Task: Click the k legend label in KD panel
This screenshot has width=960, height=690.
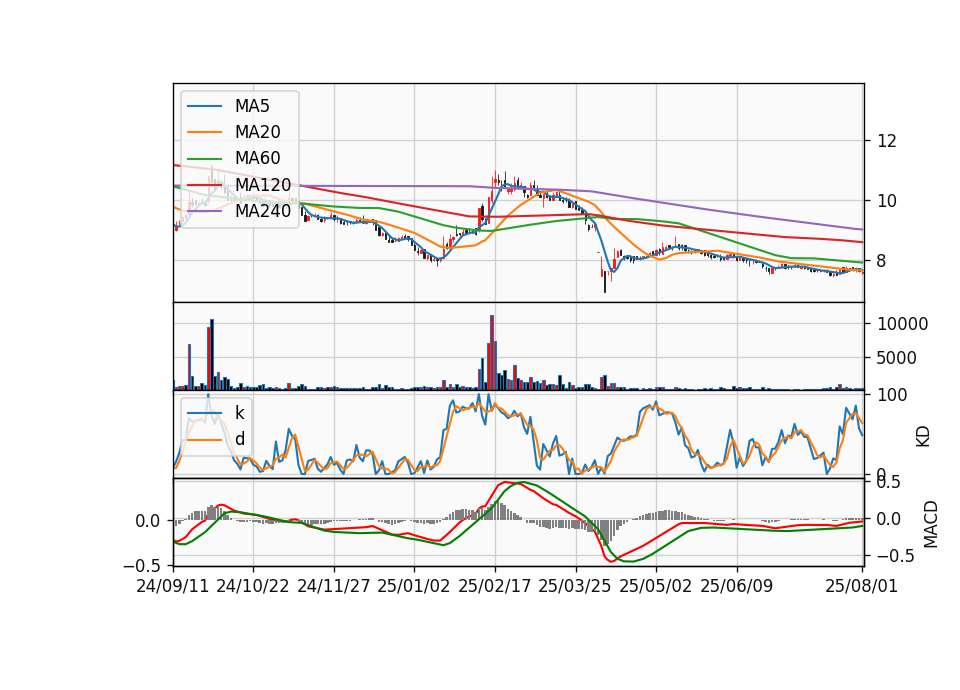Action: [239, 413]
